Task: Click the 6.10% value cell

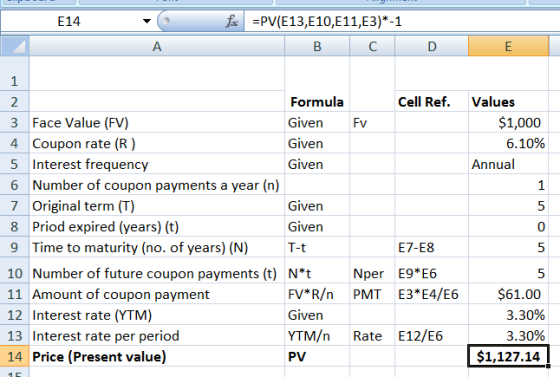Action: point(508,143)
